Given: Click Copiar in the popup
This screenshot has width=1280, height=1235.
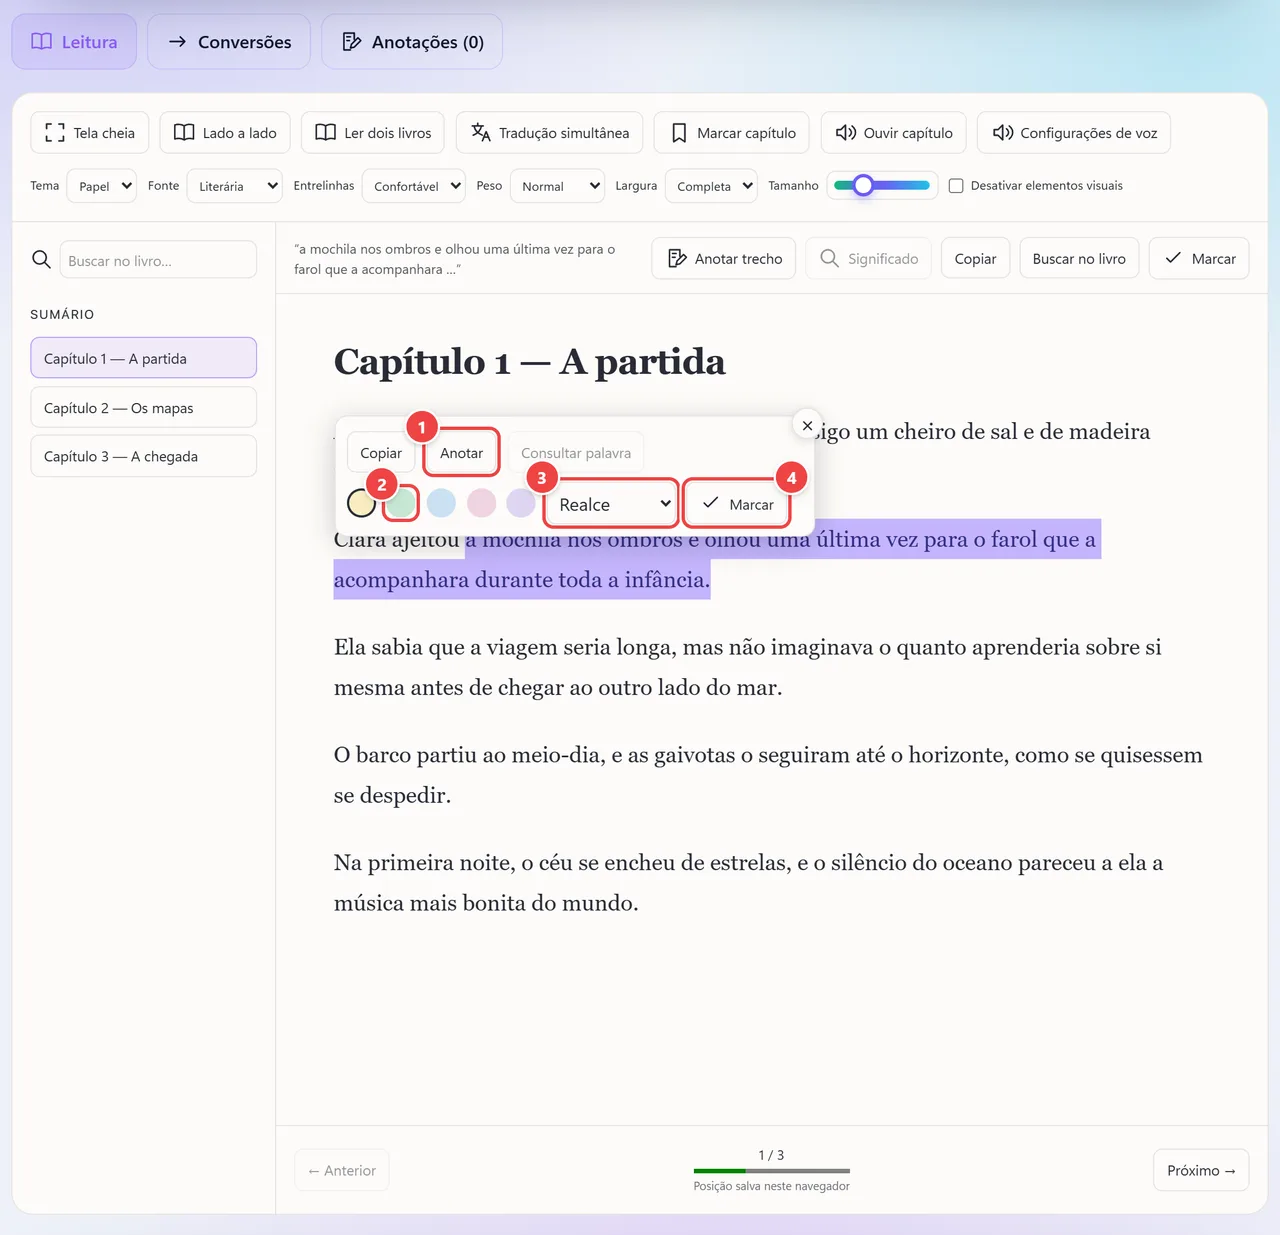Looking at the screenshot, I should coord(381,453).
